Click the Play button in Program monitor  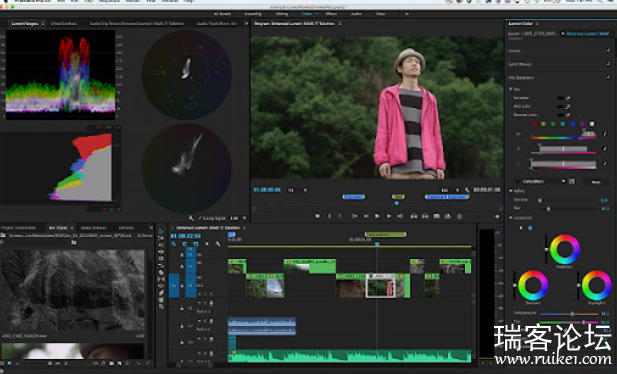[x=377, y=216]
